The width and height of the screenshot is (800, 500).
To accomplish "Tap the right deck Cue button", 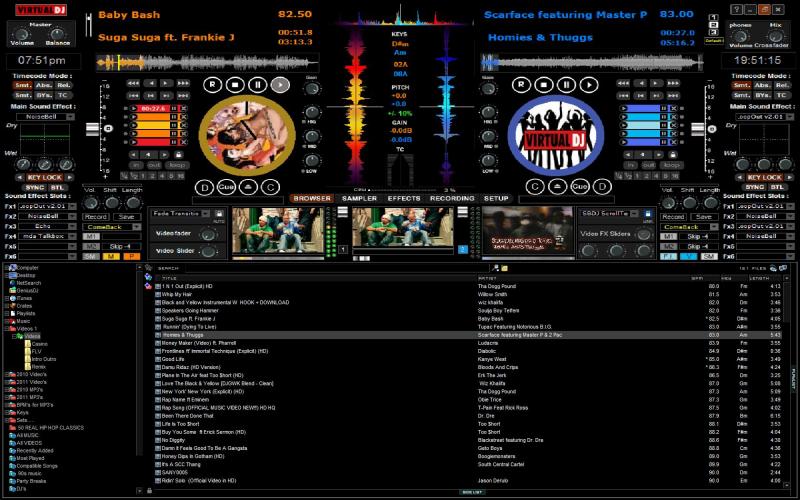I will (x=580, y=187).
